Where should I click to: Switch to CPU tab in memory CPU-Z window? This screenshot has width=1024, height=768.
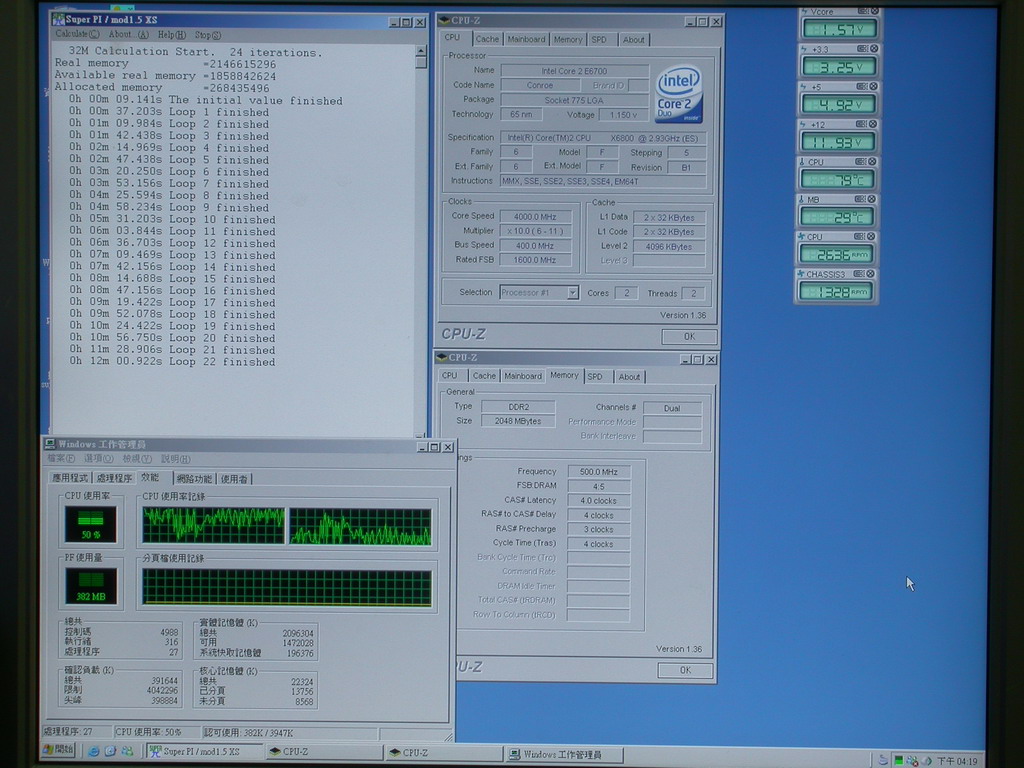[449, 376]
